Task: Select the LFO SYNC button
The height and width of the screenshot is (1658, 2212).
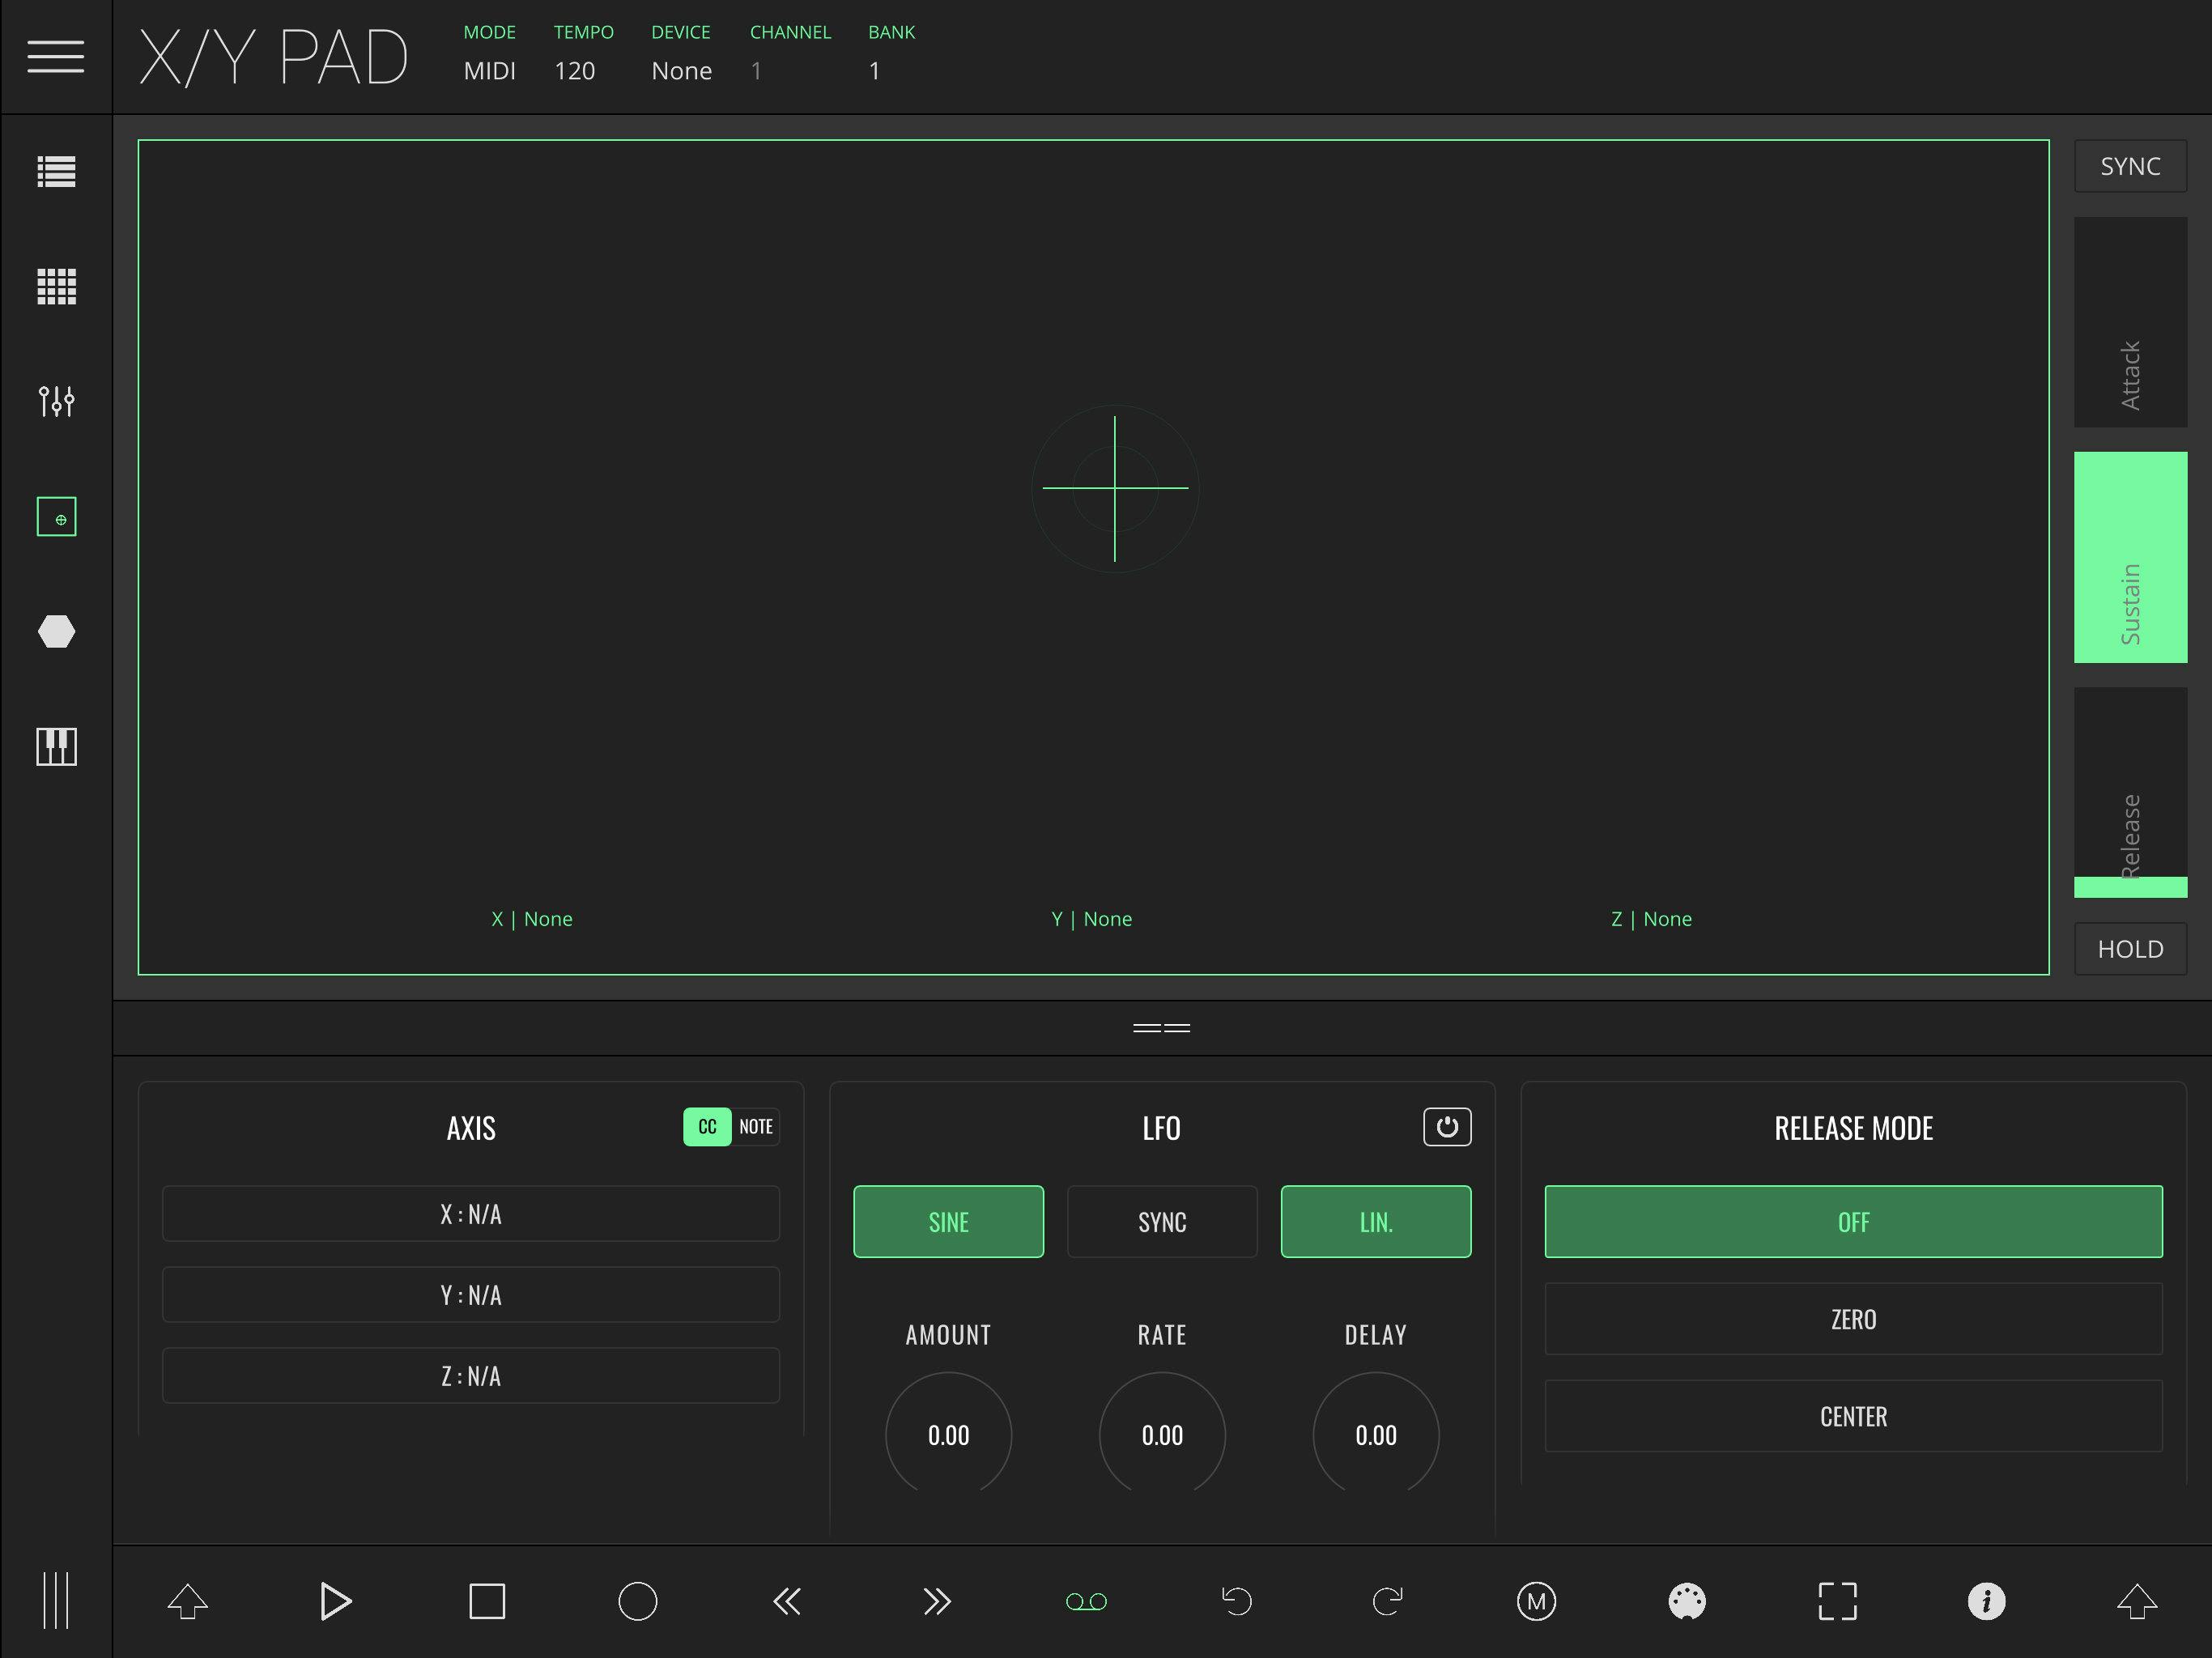Action: point(1161,1222)
